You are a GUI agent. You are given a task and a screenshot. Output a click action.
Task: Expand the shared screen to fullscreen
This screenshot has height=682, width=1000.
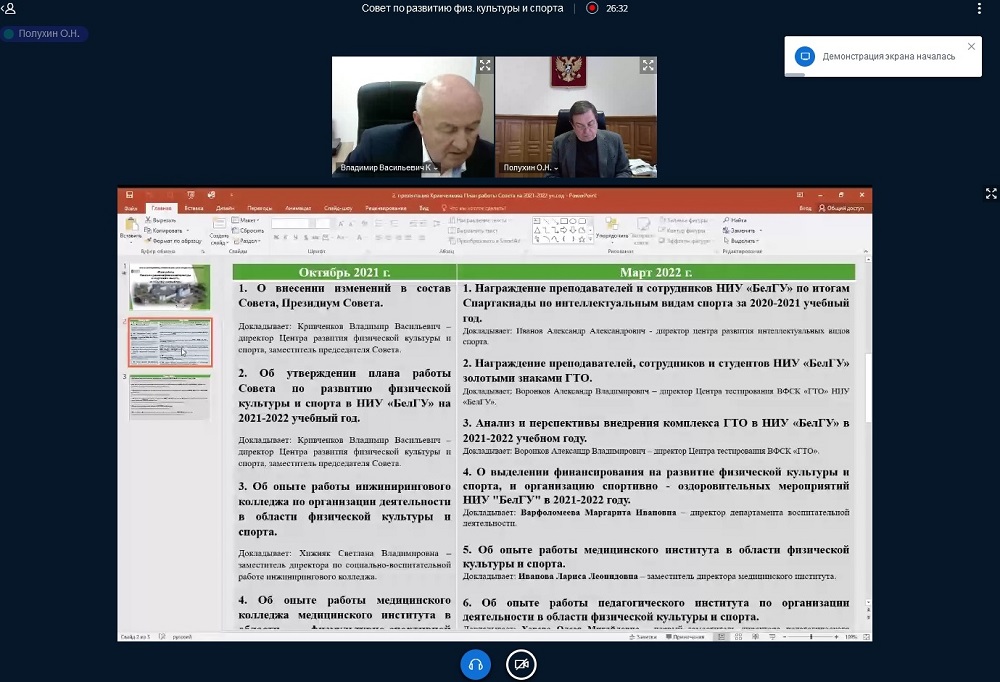click(991, 194)
